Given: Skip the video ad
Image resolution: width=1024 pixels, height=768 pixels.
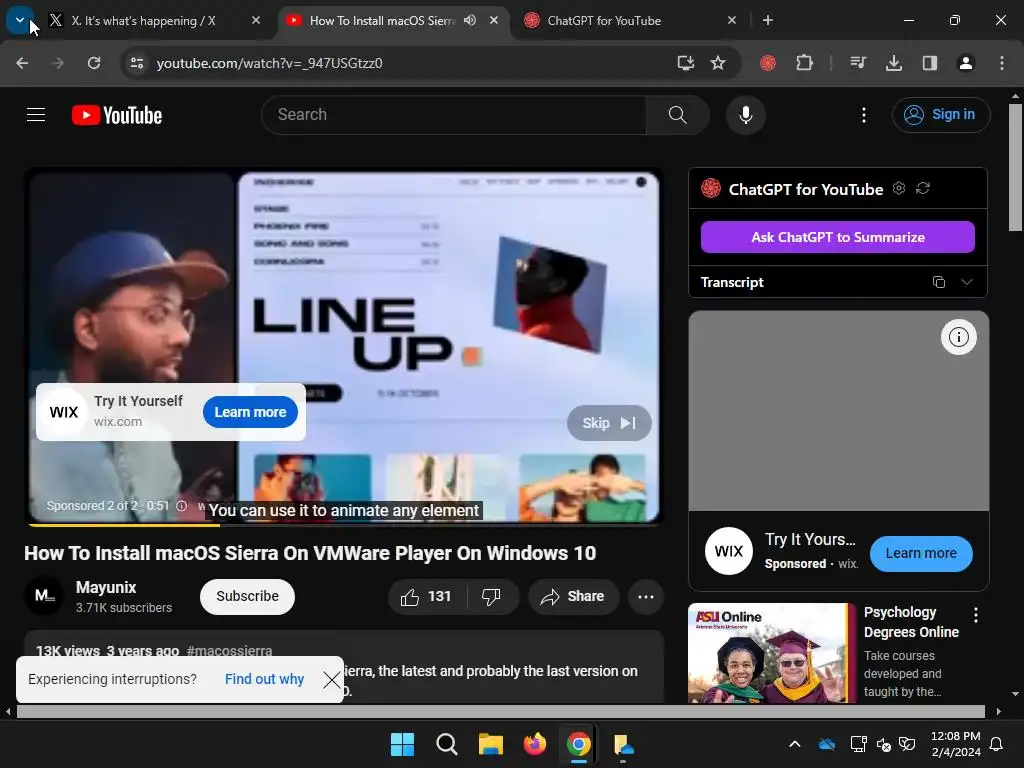Looking at the screenshot, I should click(609, 423).
